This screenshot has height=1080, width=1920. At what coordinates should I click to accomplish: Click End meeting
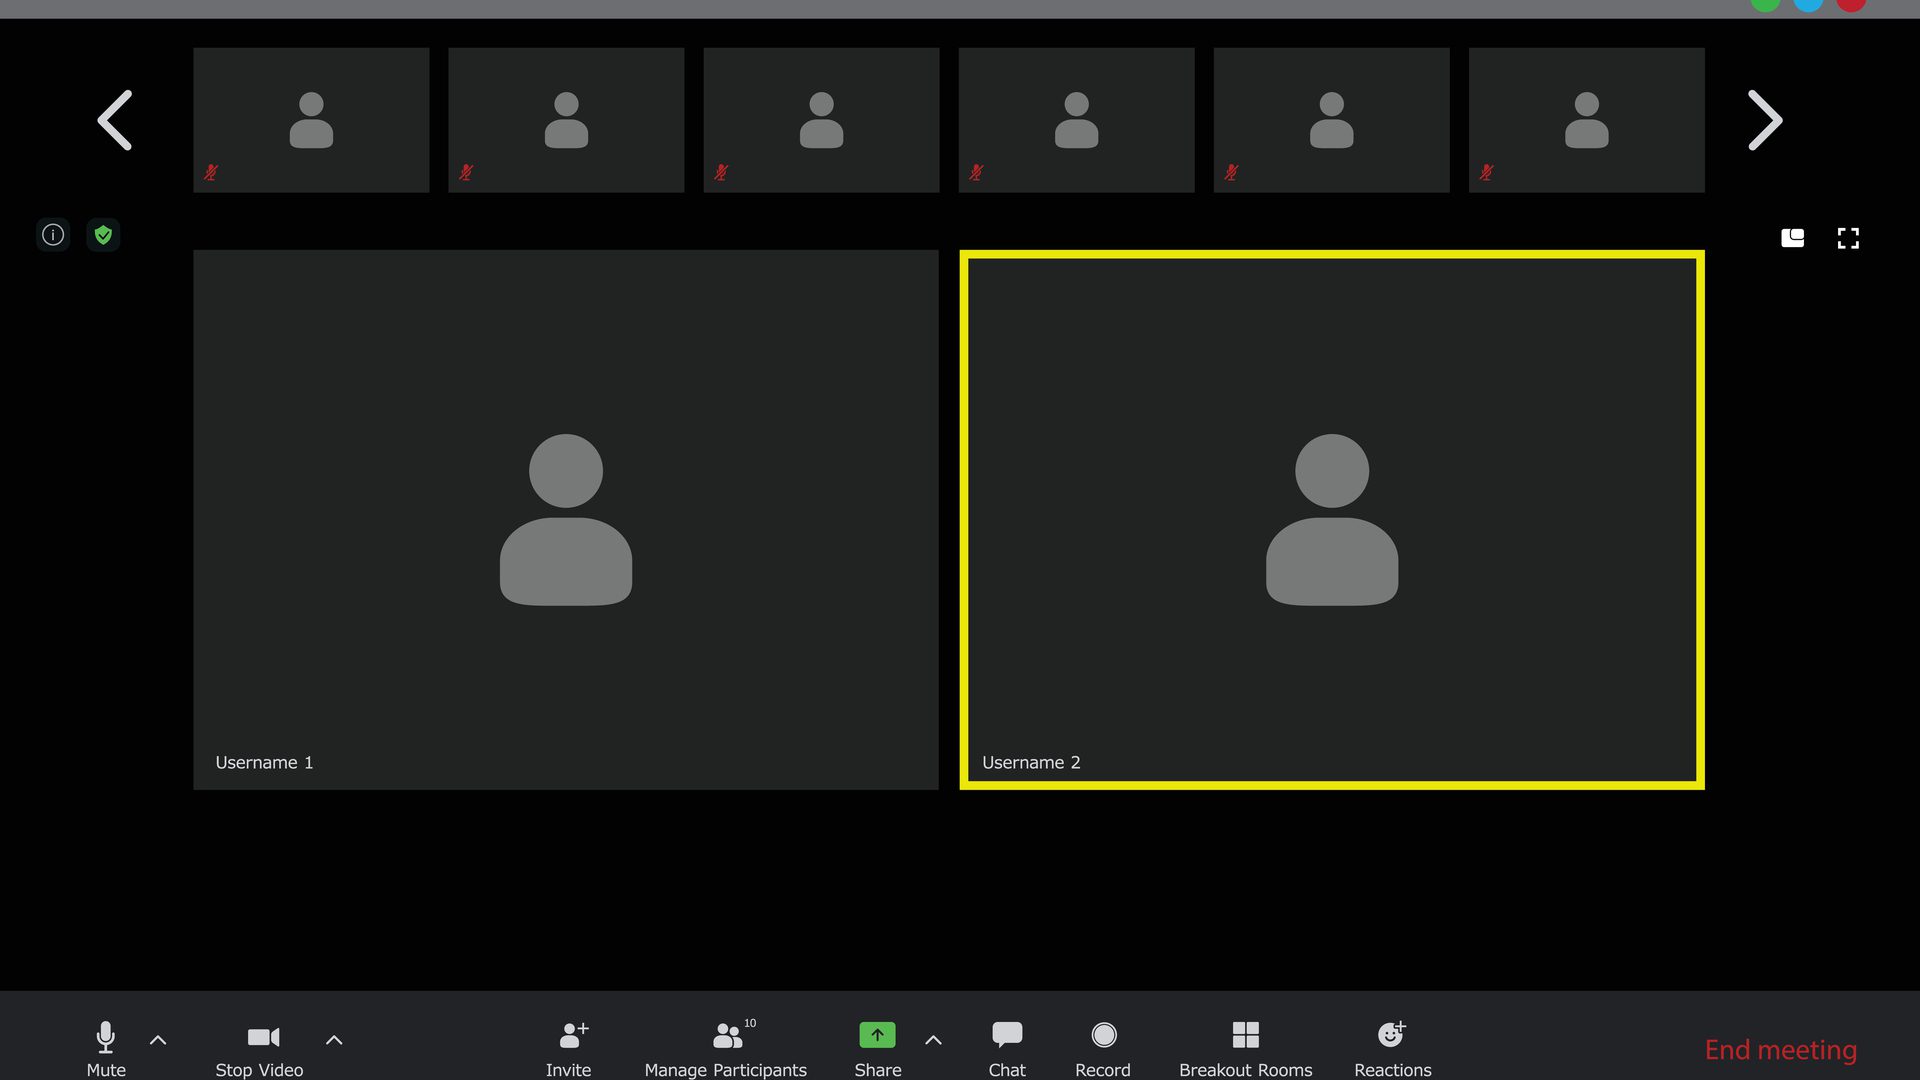pos(1780,1050)
